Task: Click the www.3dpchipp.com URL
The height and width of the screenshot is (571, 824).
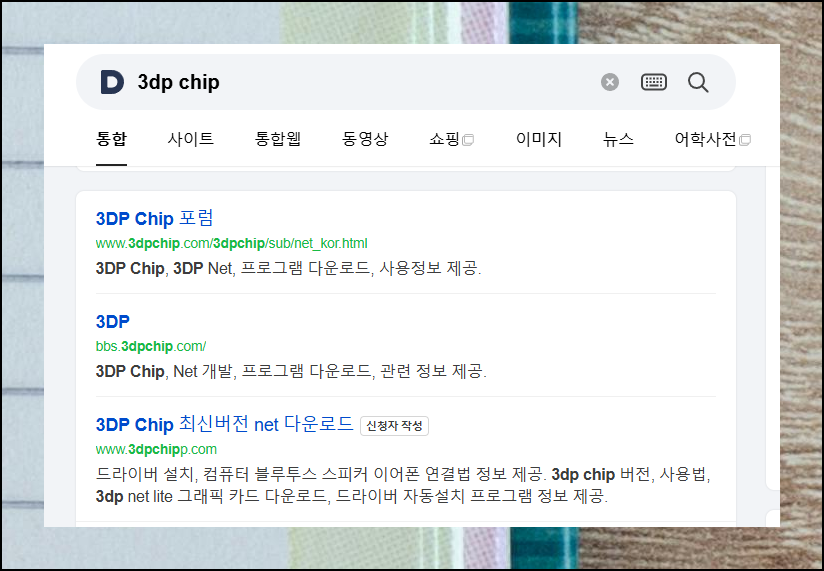Action: click(x=156, y=449)
